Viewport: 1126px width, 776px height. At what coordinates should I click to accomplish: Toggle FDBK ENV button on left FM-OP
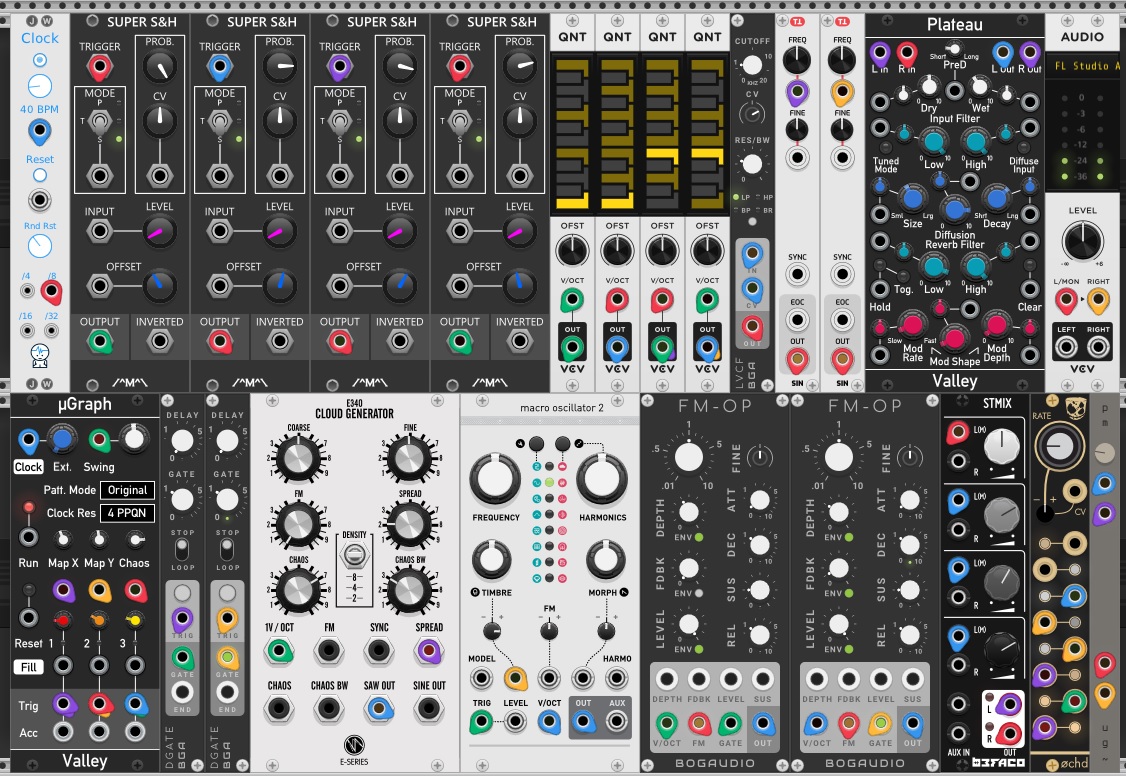pyautogui.click(x=699, y=593)
